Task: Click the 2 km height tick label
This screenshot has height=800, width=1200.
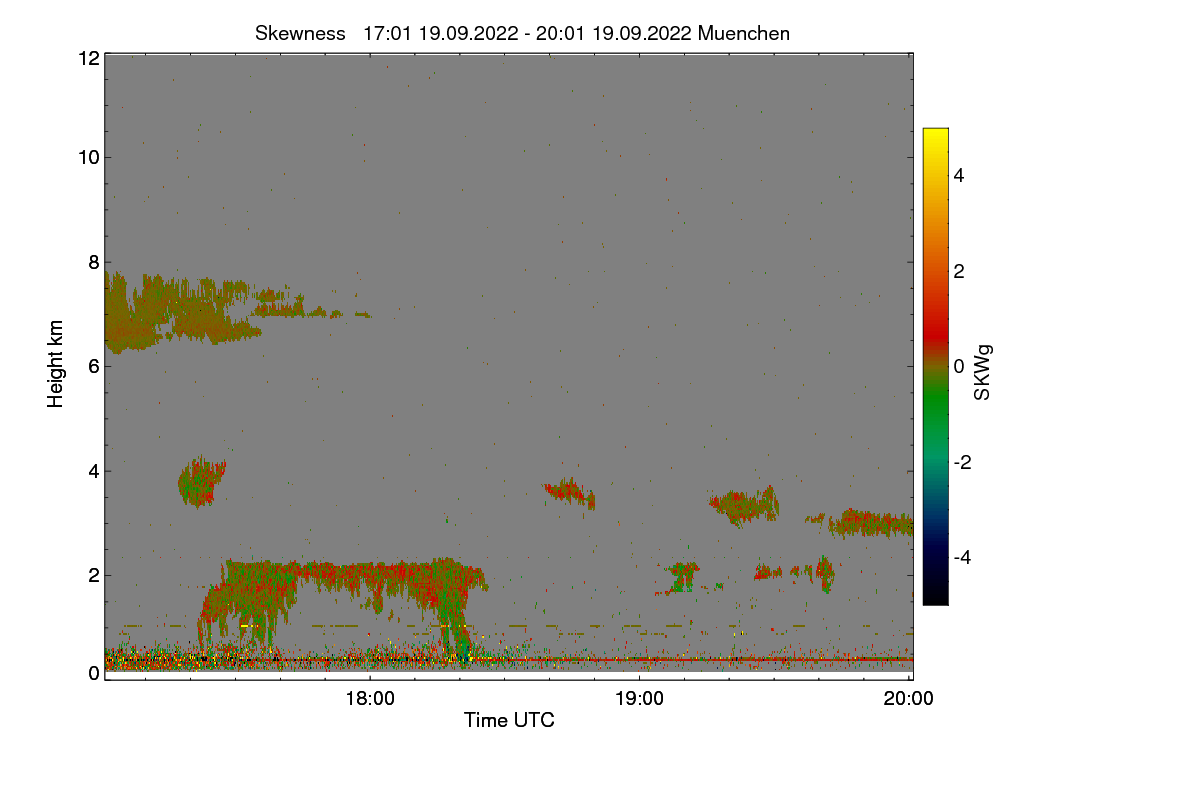Action: pos(93,575)
